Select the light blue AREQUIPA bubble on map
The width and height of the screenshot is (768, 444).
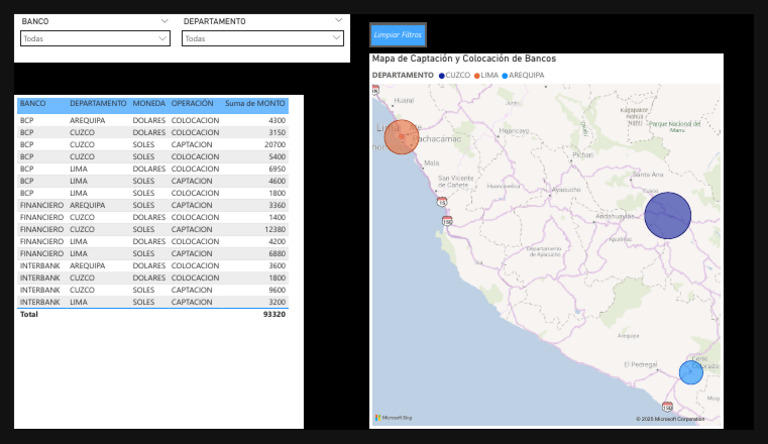pyautogui.click(x=690, y=372)
